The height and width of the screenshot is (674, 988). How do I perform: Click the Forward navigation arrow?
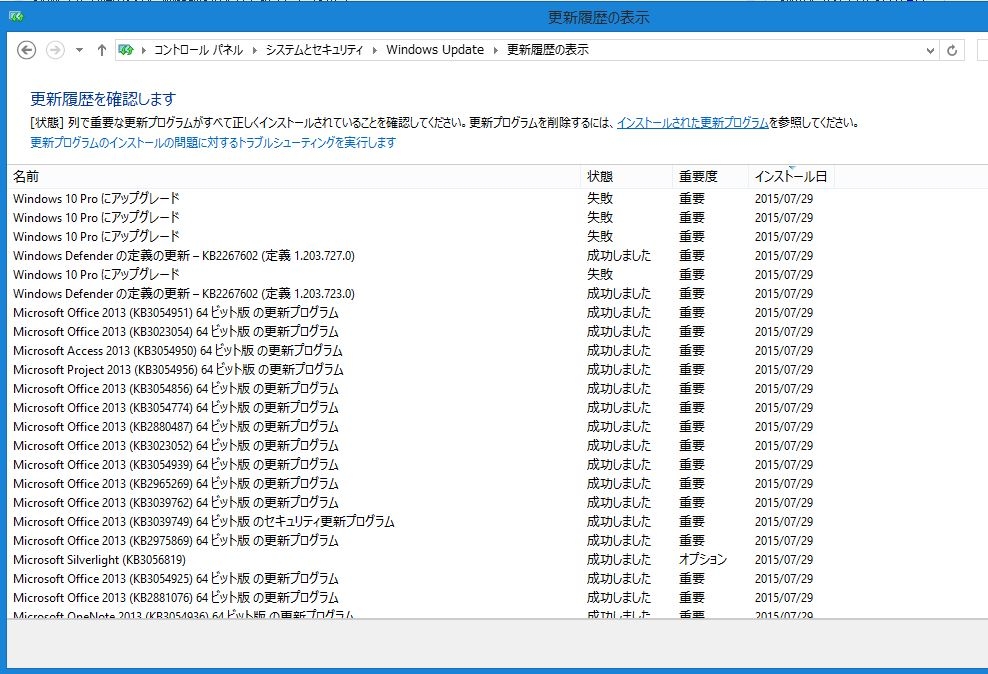click(x=55, y=50)
